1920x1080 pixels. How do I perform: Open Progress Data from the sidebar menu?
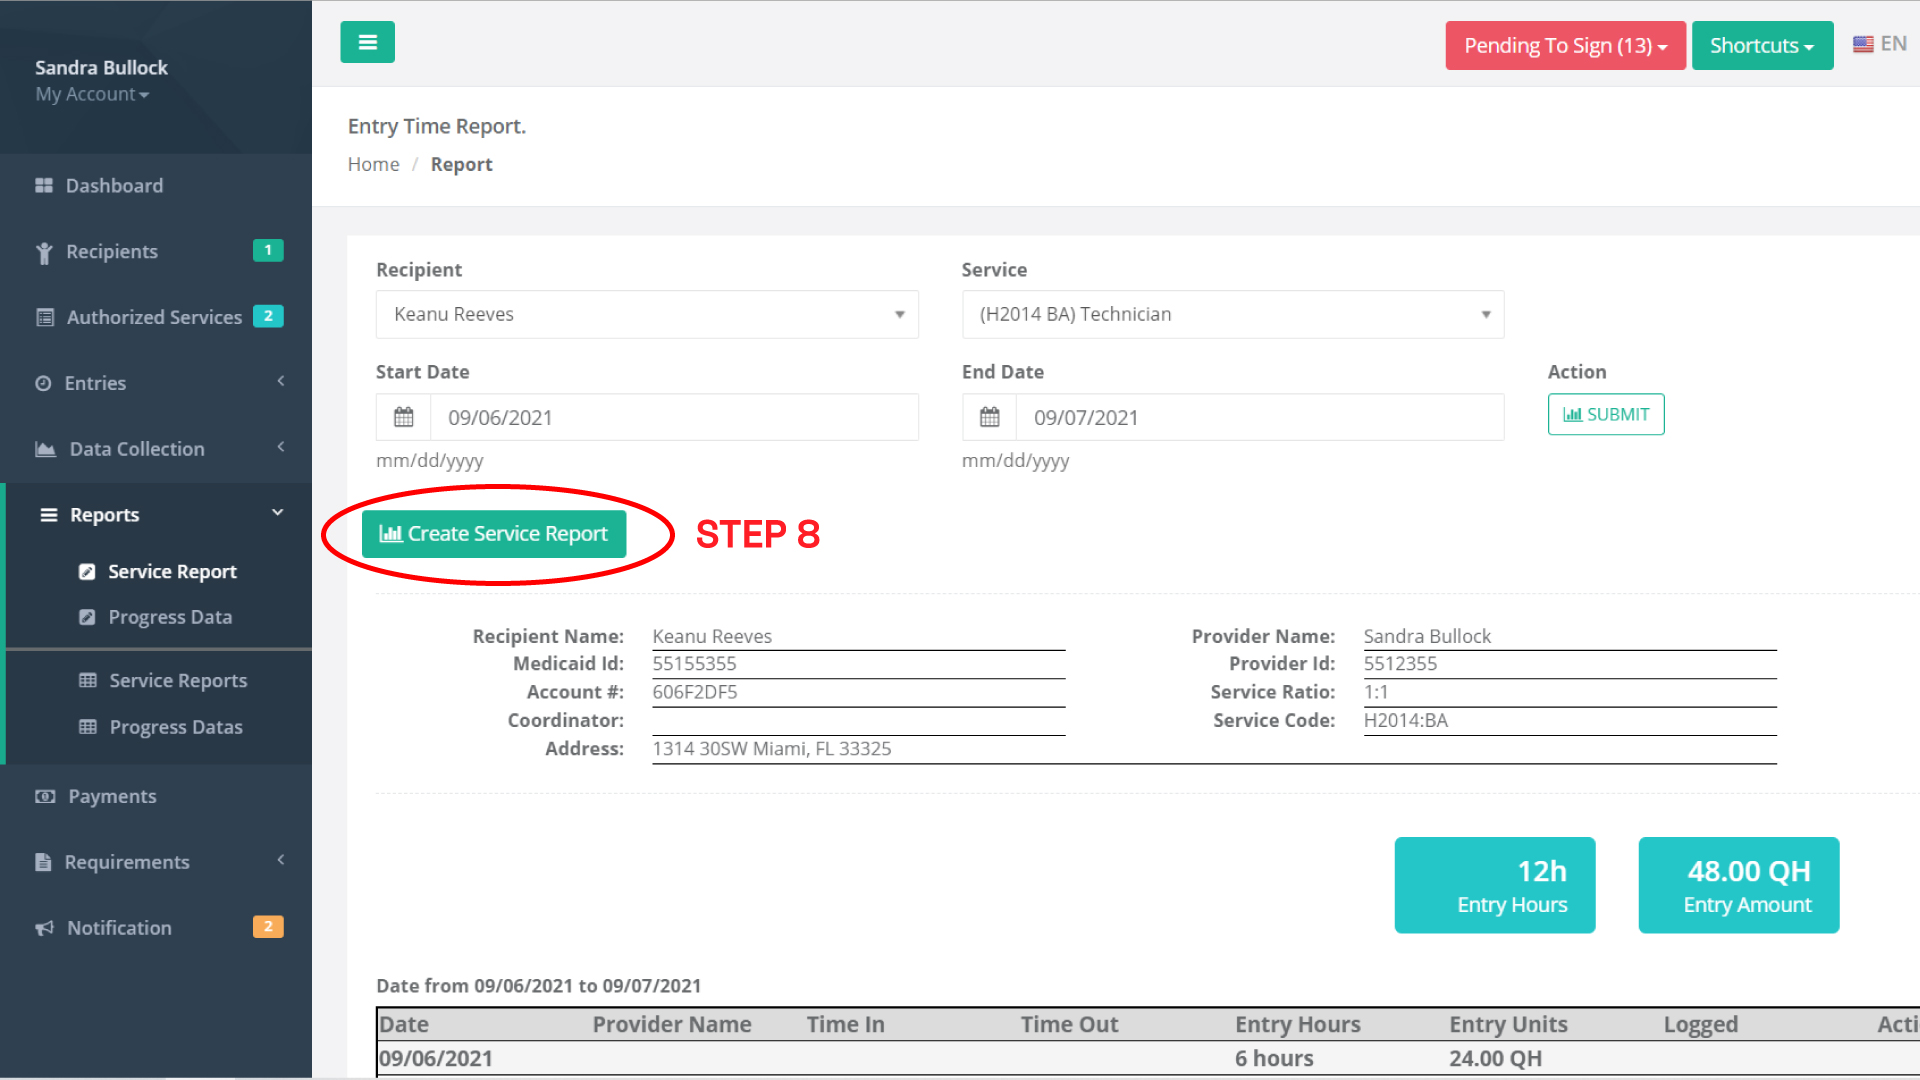(170, 616)
